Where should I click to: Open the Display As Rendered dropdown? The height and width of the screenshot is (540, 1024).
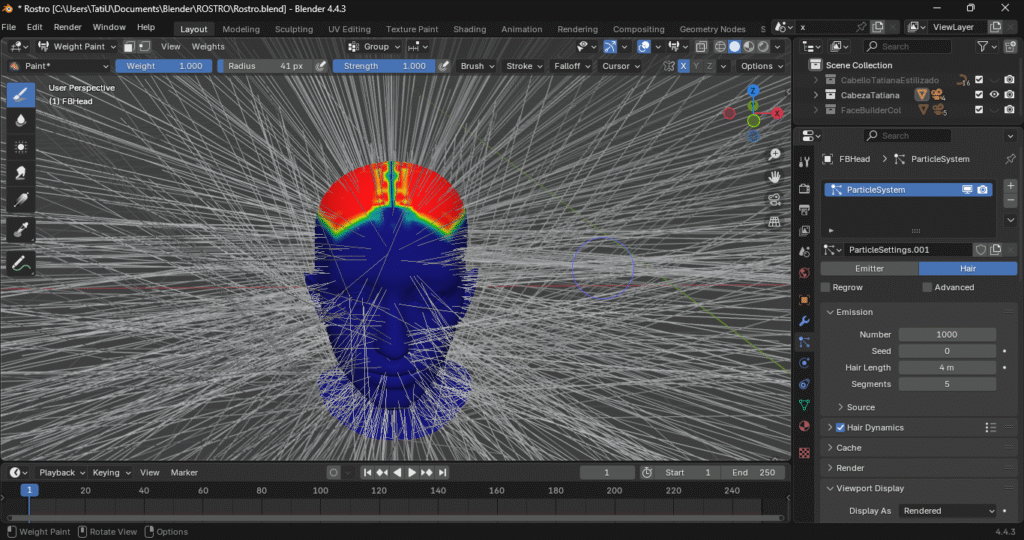947,510
